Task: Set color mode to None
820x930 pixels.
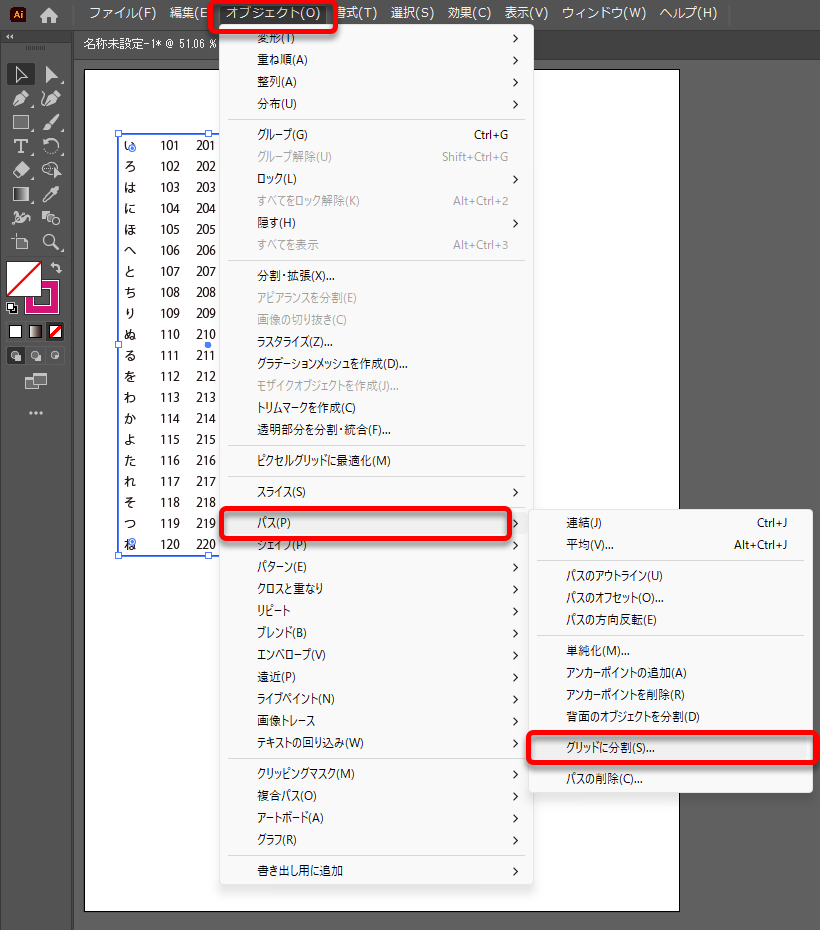Action: pos(56,331)
